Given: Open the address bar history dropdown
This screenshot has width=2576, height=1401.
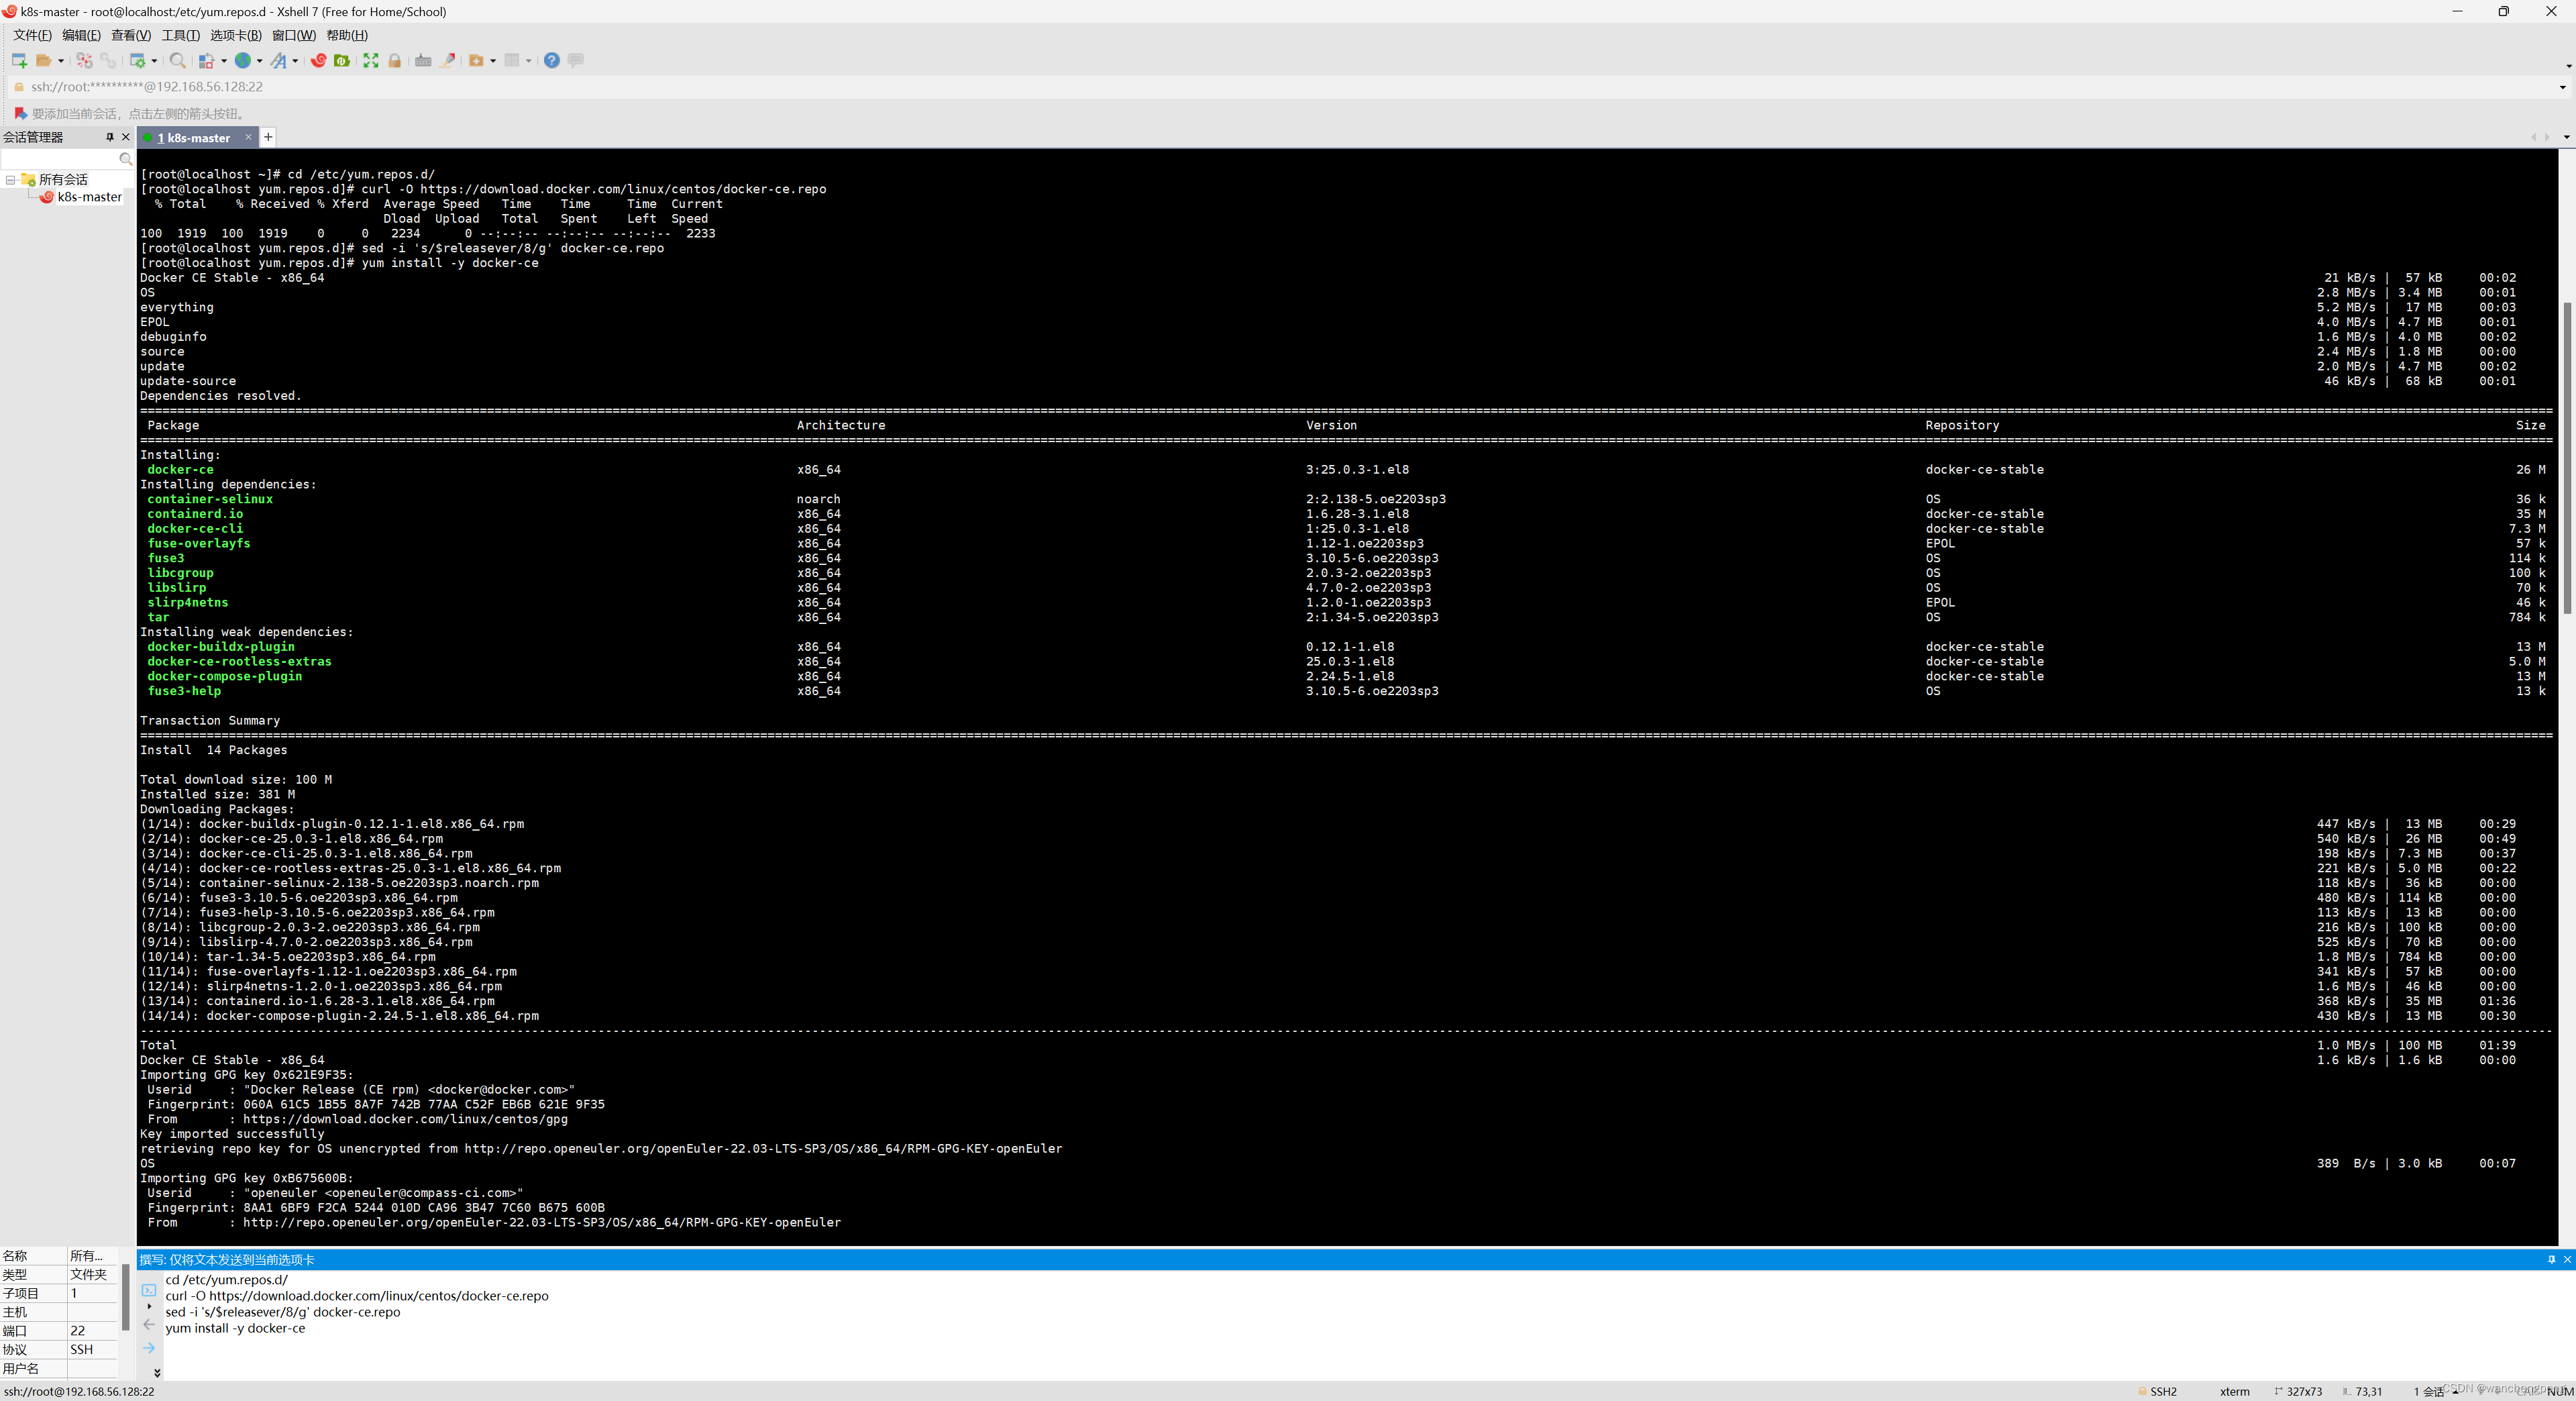Looking at the screenshot, I should click(x=2562, y=86).
